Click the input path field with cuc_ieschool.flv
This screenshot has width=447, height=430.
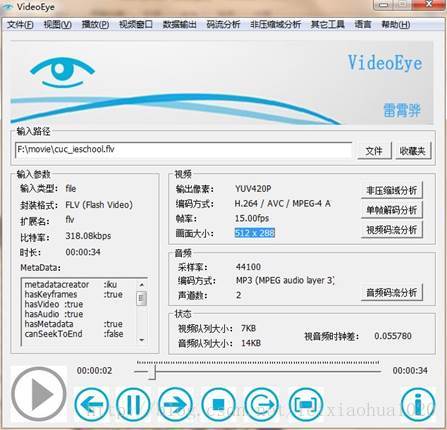click(183, 150)
